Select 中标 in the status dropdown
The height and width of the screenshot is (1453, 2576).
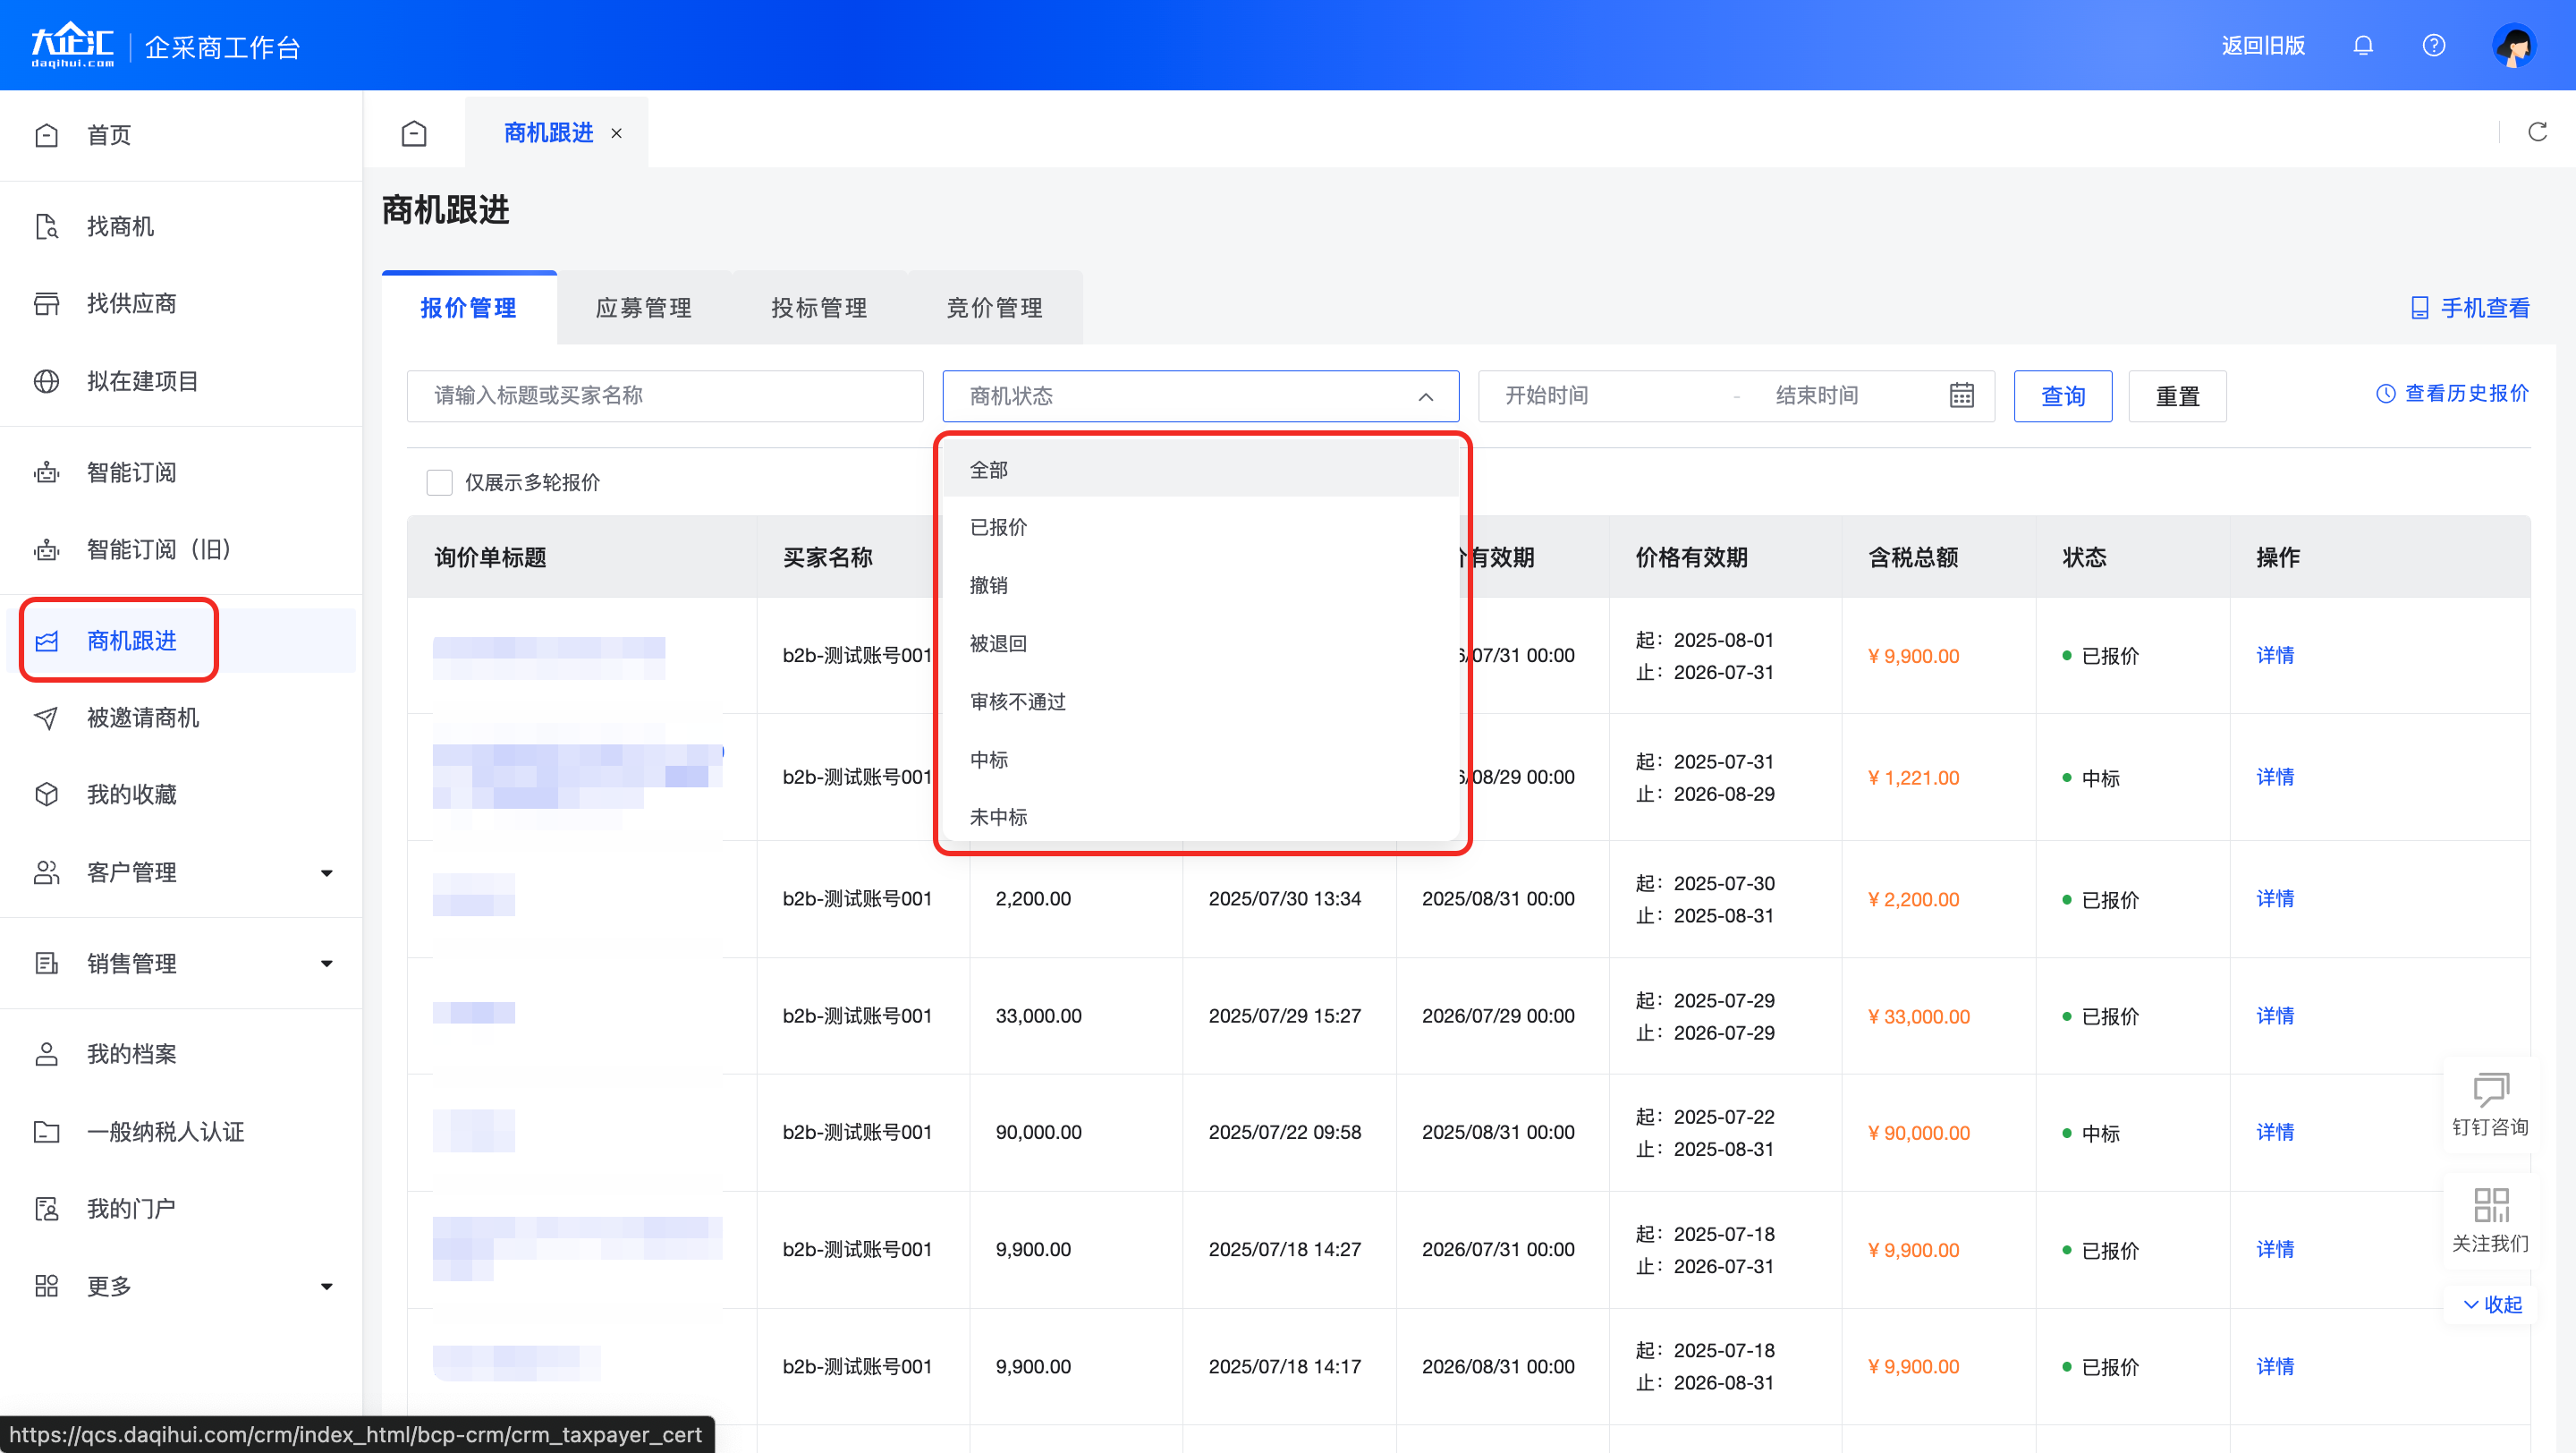(x=1201, y=759)
